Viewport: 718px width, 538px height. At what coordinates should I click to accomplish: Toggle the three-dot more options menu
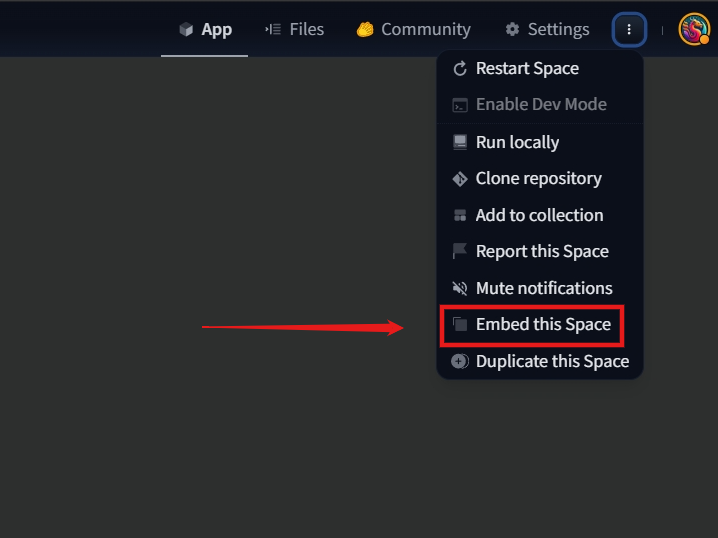click(x=629, y=30)
